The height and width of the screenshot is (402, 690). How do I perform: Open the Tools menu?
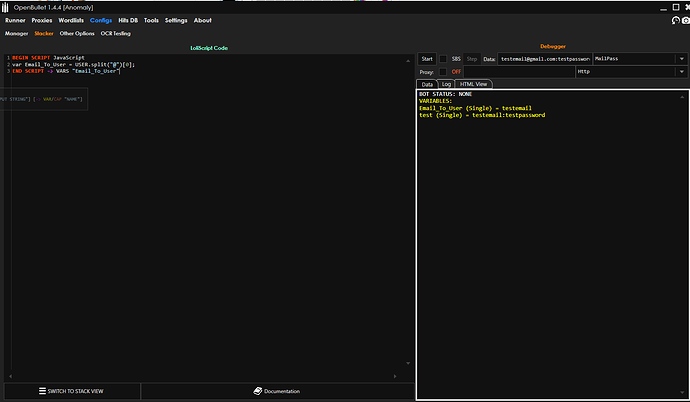click(151, 20)
